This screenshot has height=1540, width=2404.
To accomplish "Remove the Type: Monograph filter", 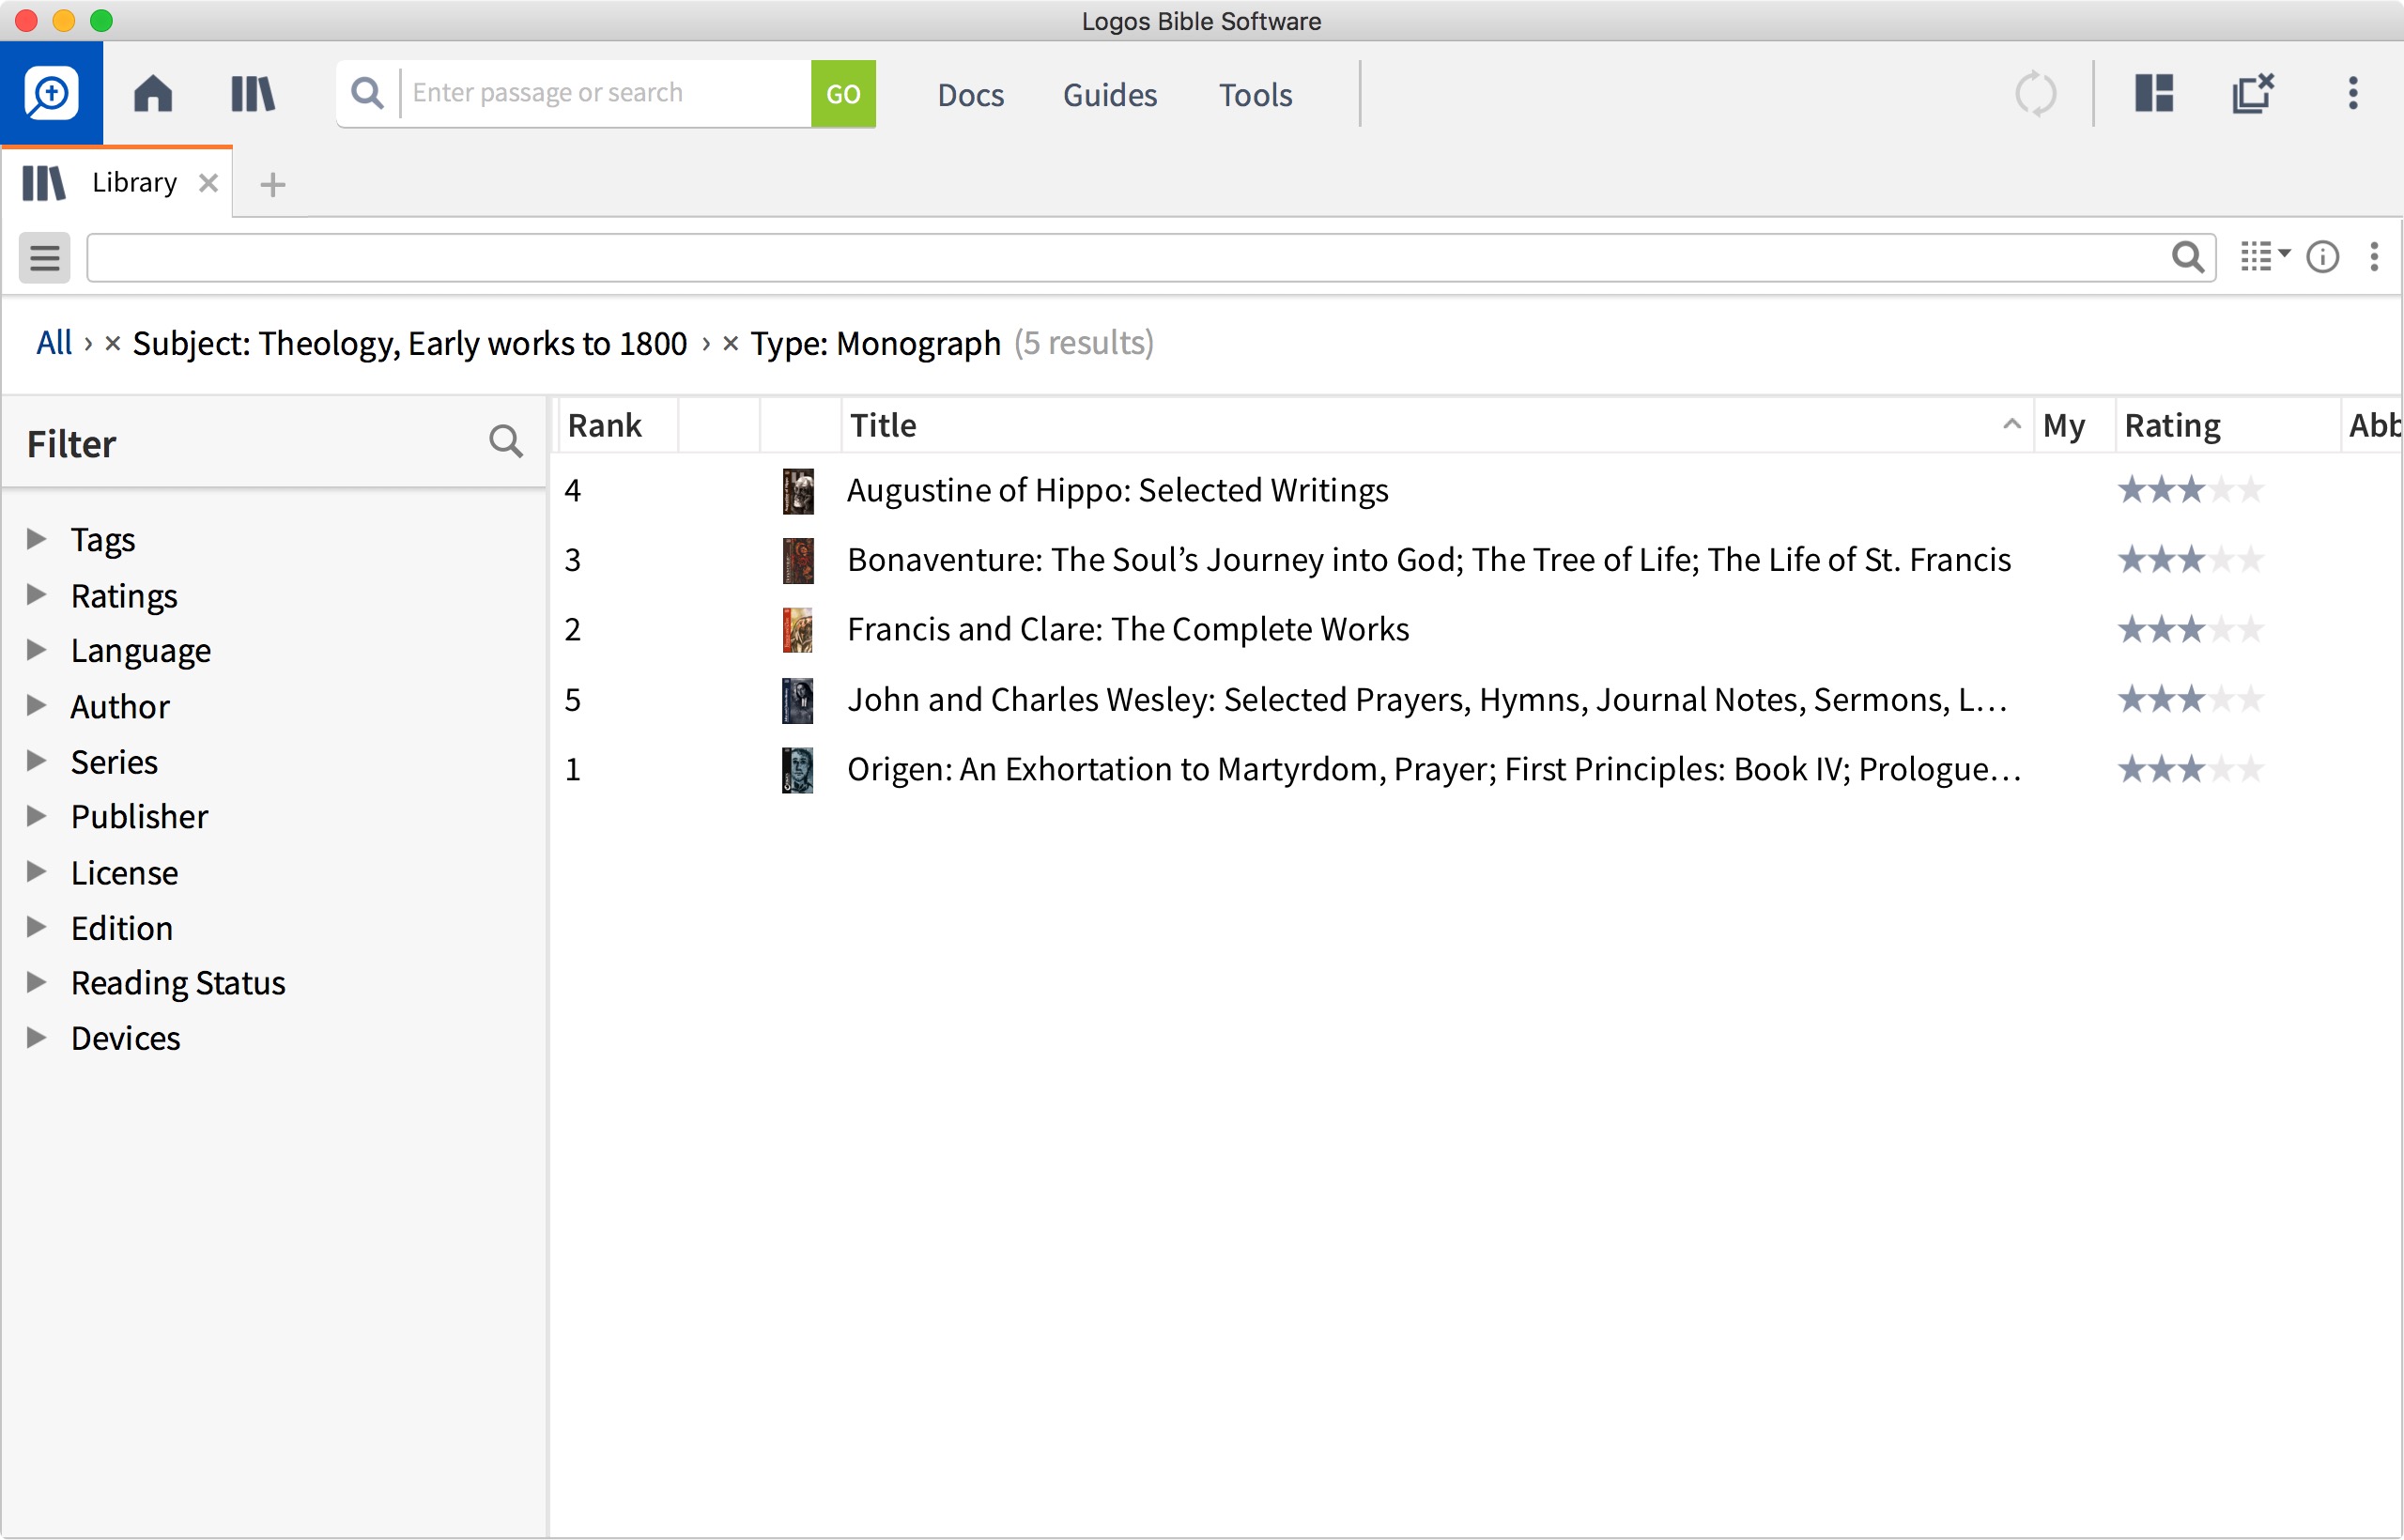I will point(730,344).
